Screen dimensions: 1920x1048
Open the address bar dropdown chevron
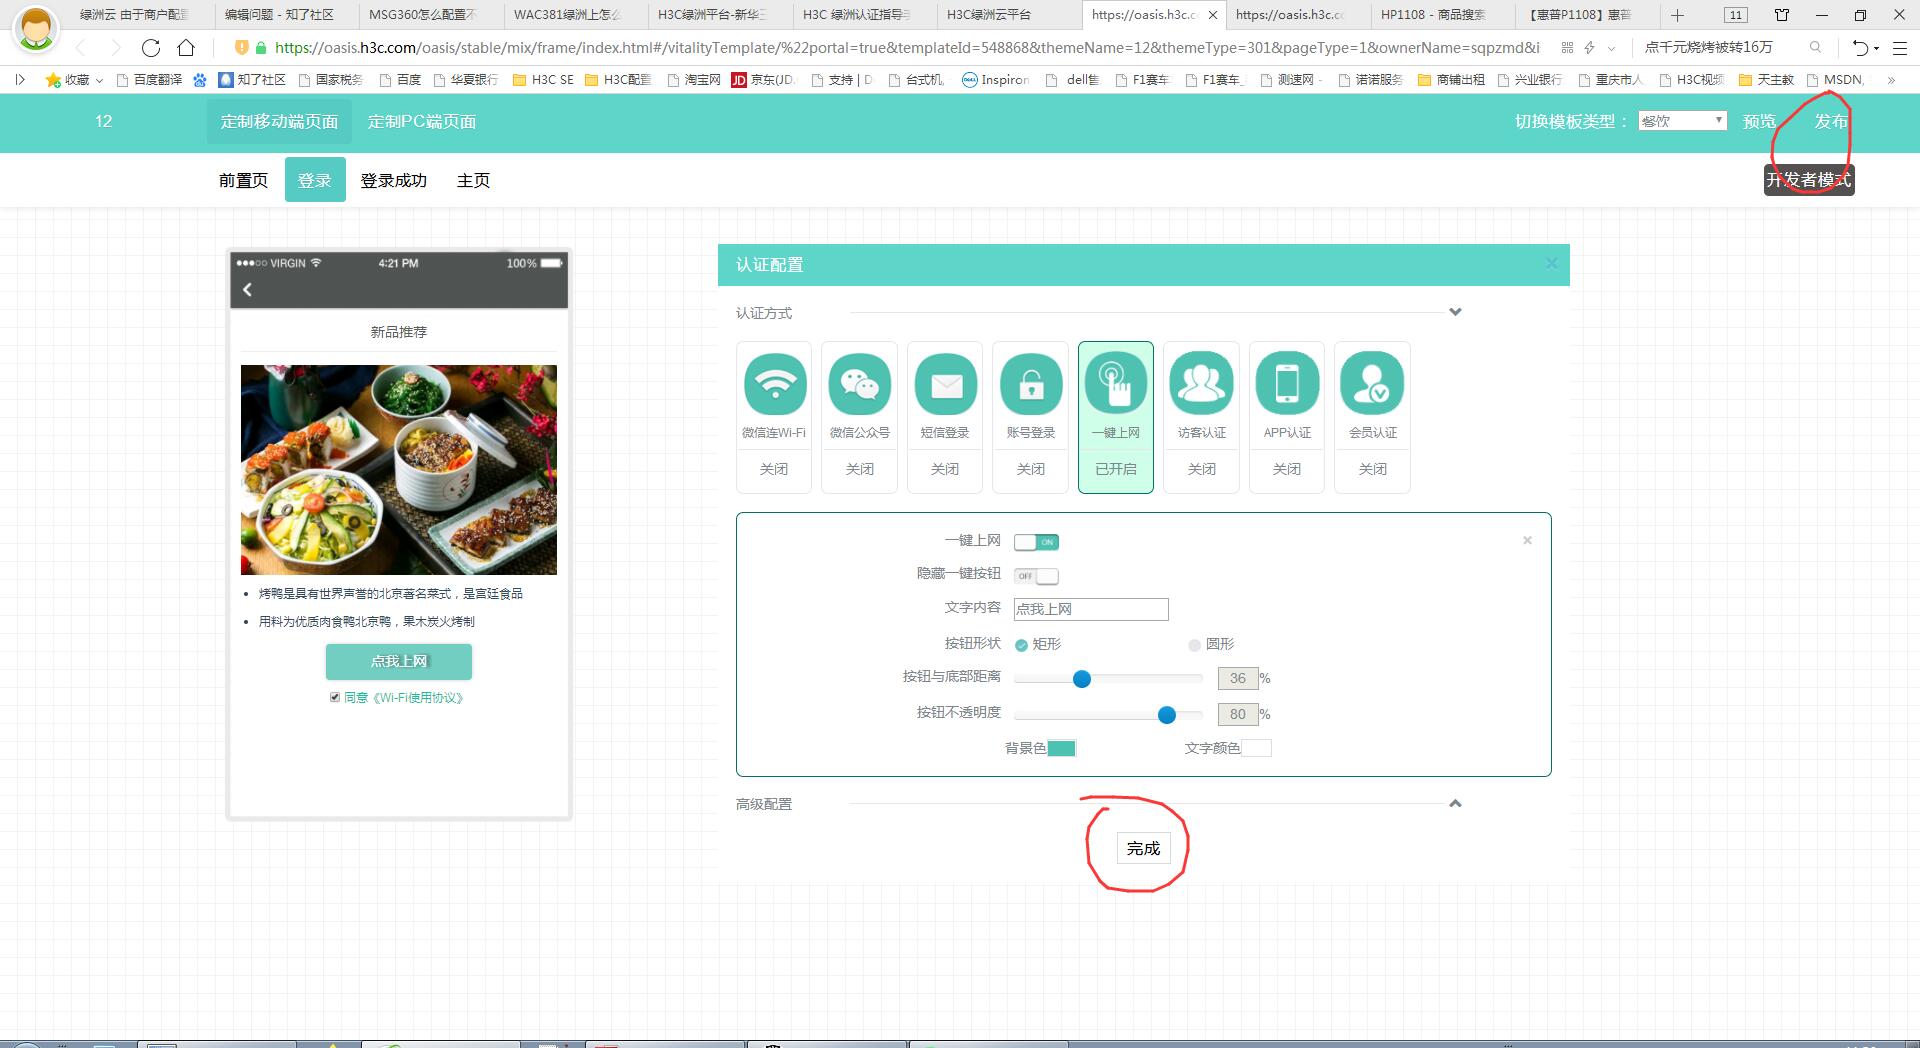click(x=1611, y=48)
